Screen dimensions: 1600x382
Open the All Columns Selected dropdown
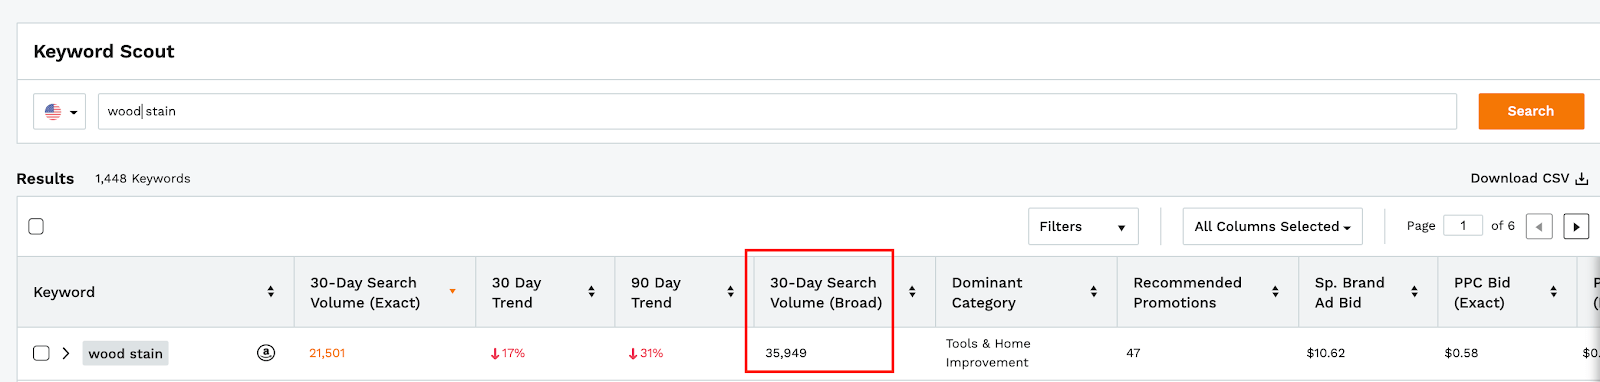tap(1272, 226)
